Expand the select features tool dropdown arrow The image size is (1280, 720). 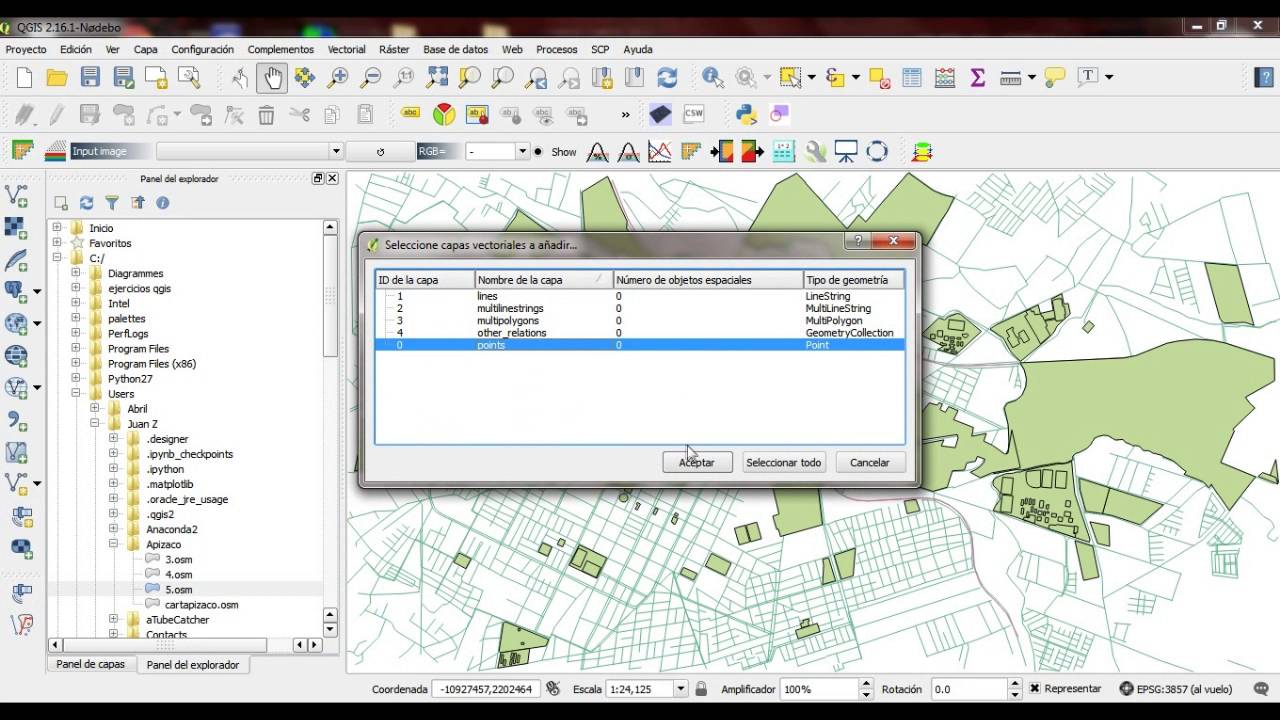[811, 77]
